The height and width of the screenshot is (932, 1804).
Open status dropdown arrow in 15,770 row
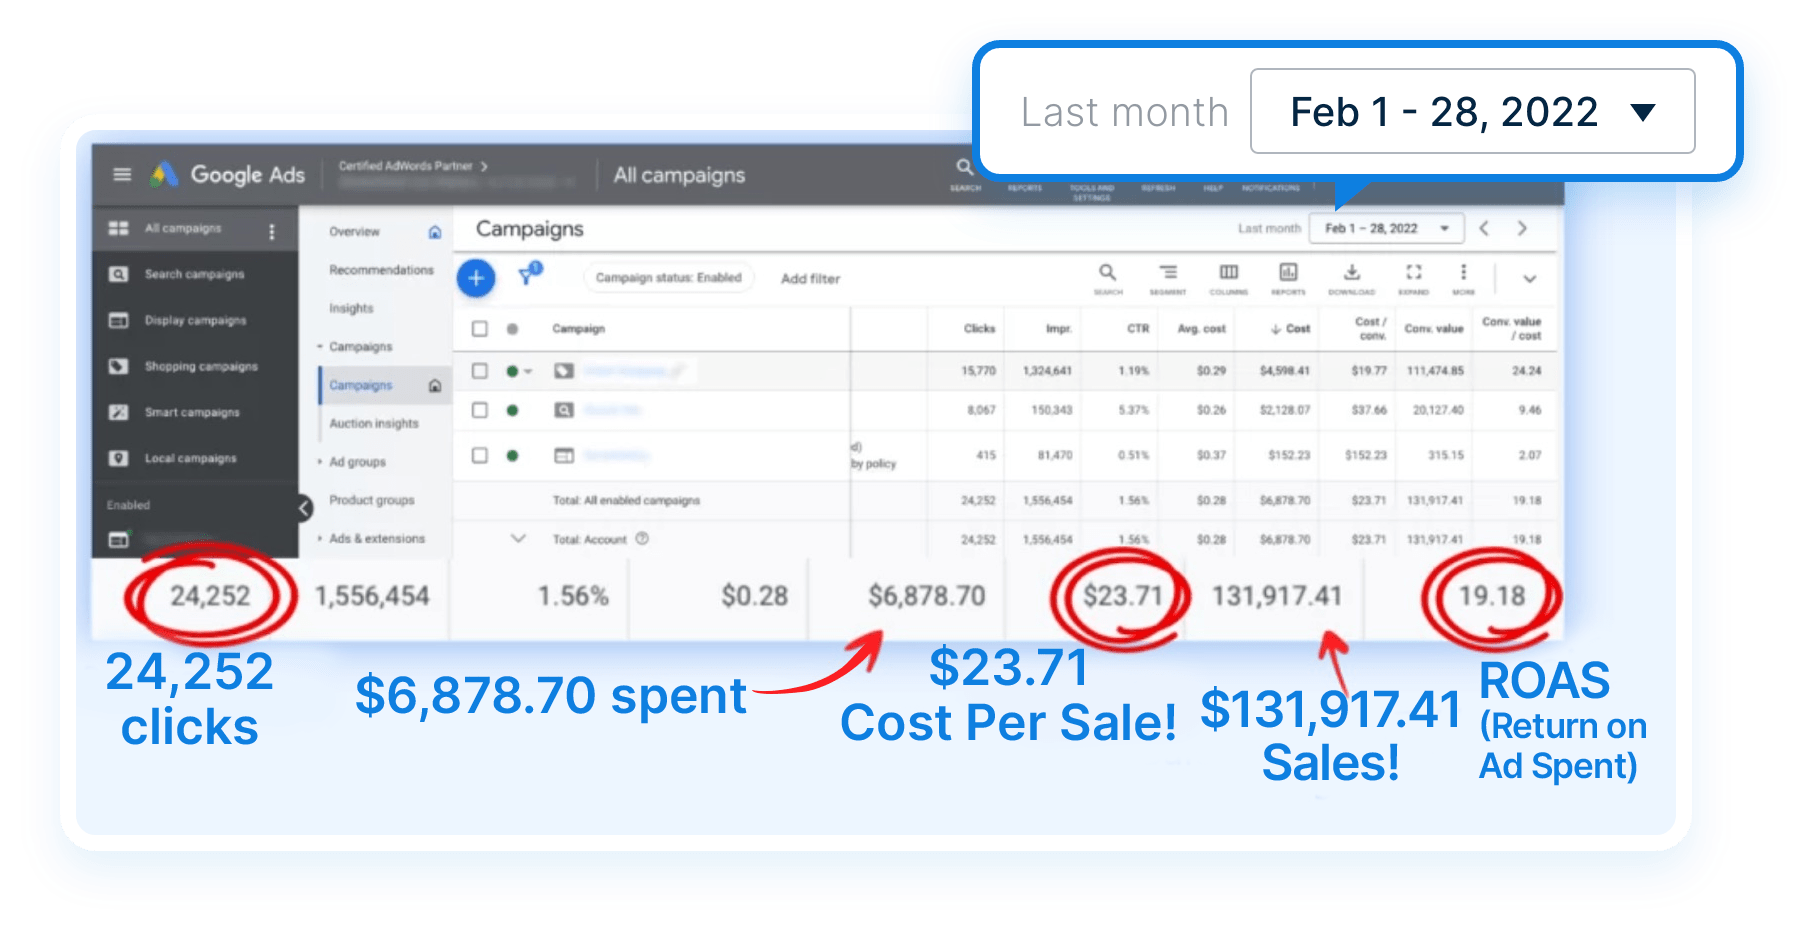pos(528,372)
